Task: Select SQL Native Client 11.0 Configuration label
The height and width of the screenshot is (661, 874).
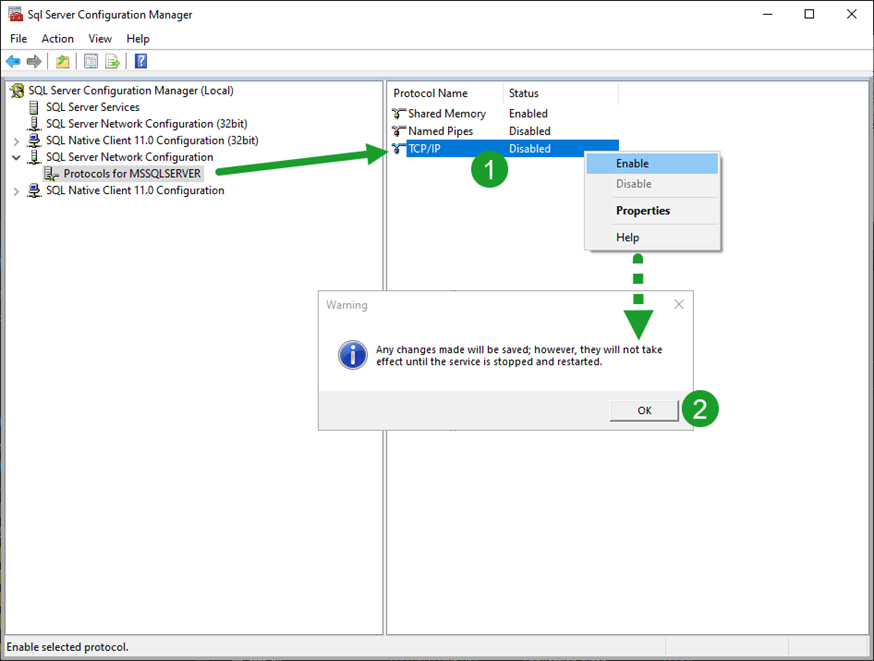Action: 135,191
